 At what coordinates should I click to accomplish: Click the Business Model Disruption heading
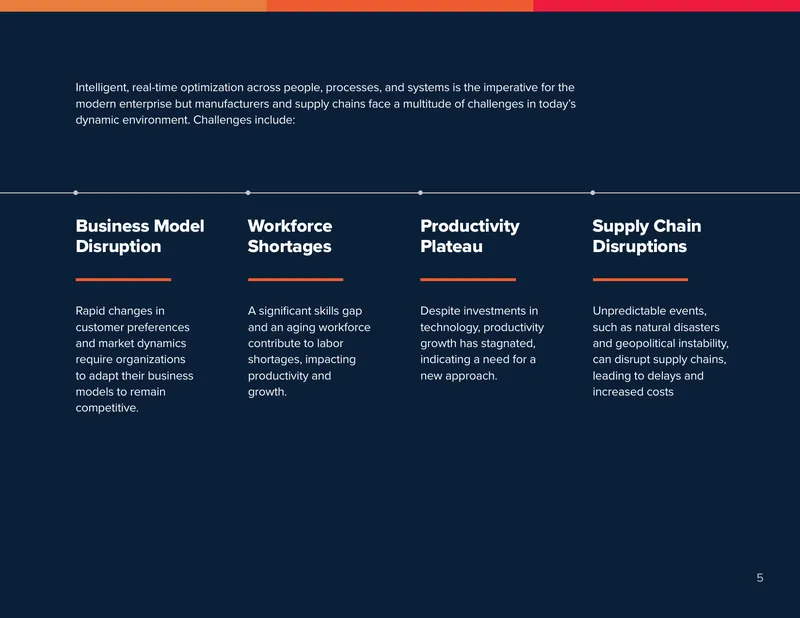tap(140, 236)
